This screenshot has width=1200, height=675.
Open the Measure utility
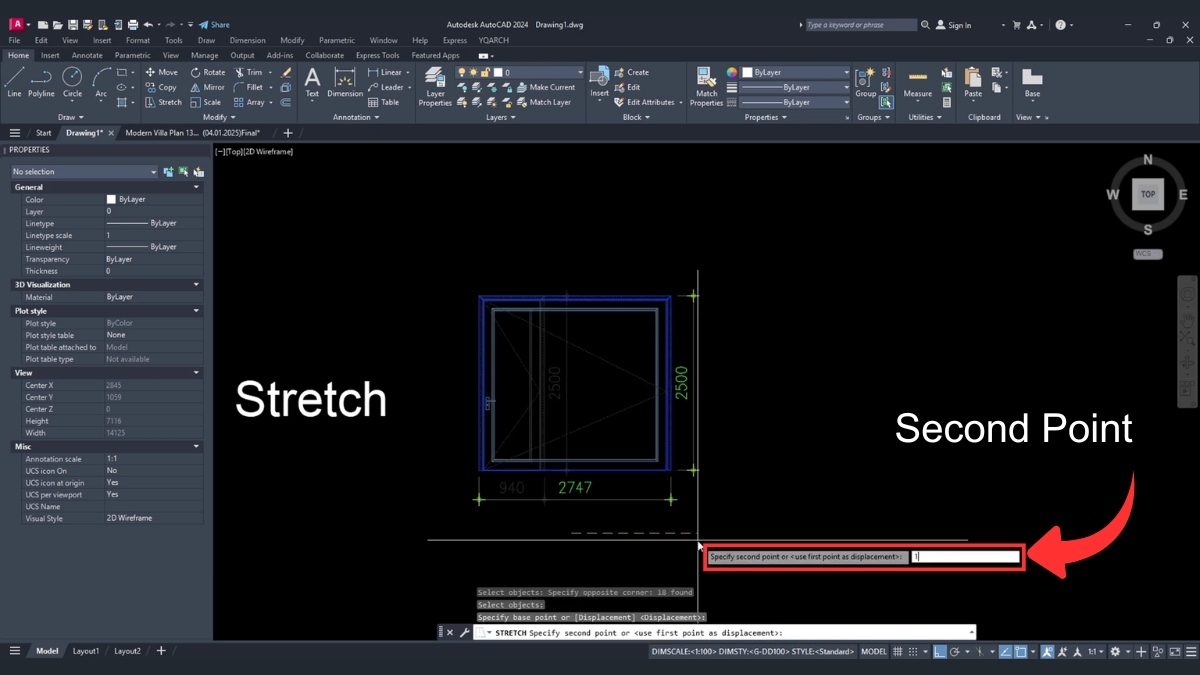917,82
